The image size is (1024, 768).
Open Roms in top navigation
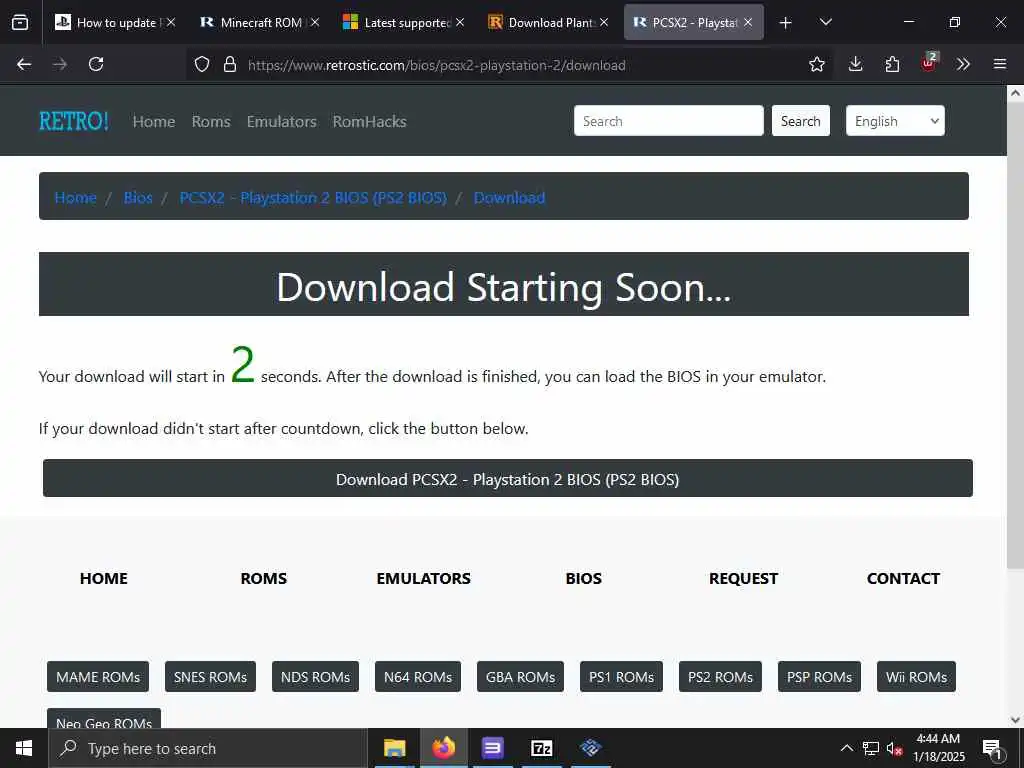pyautogui.click(x=211, y=121)
